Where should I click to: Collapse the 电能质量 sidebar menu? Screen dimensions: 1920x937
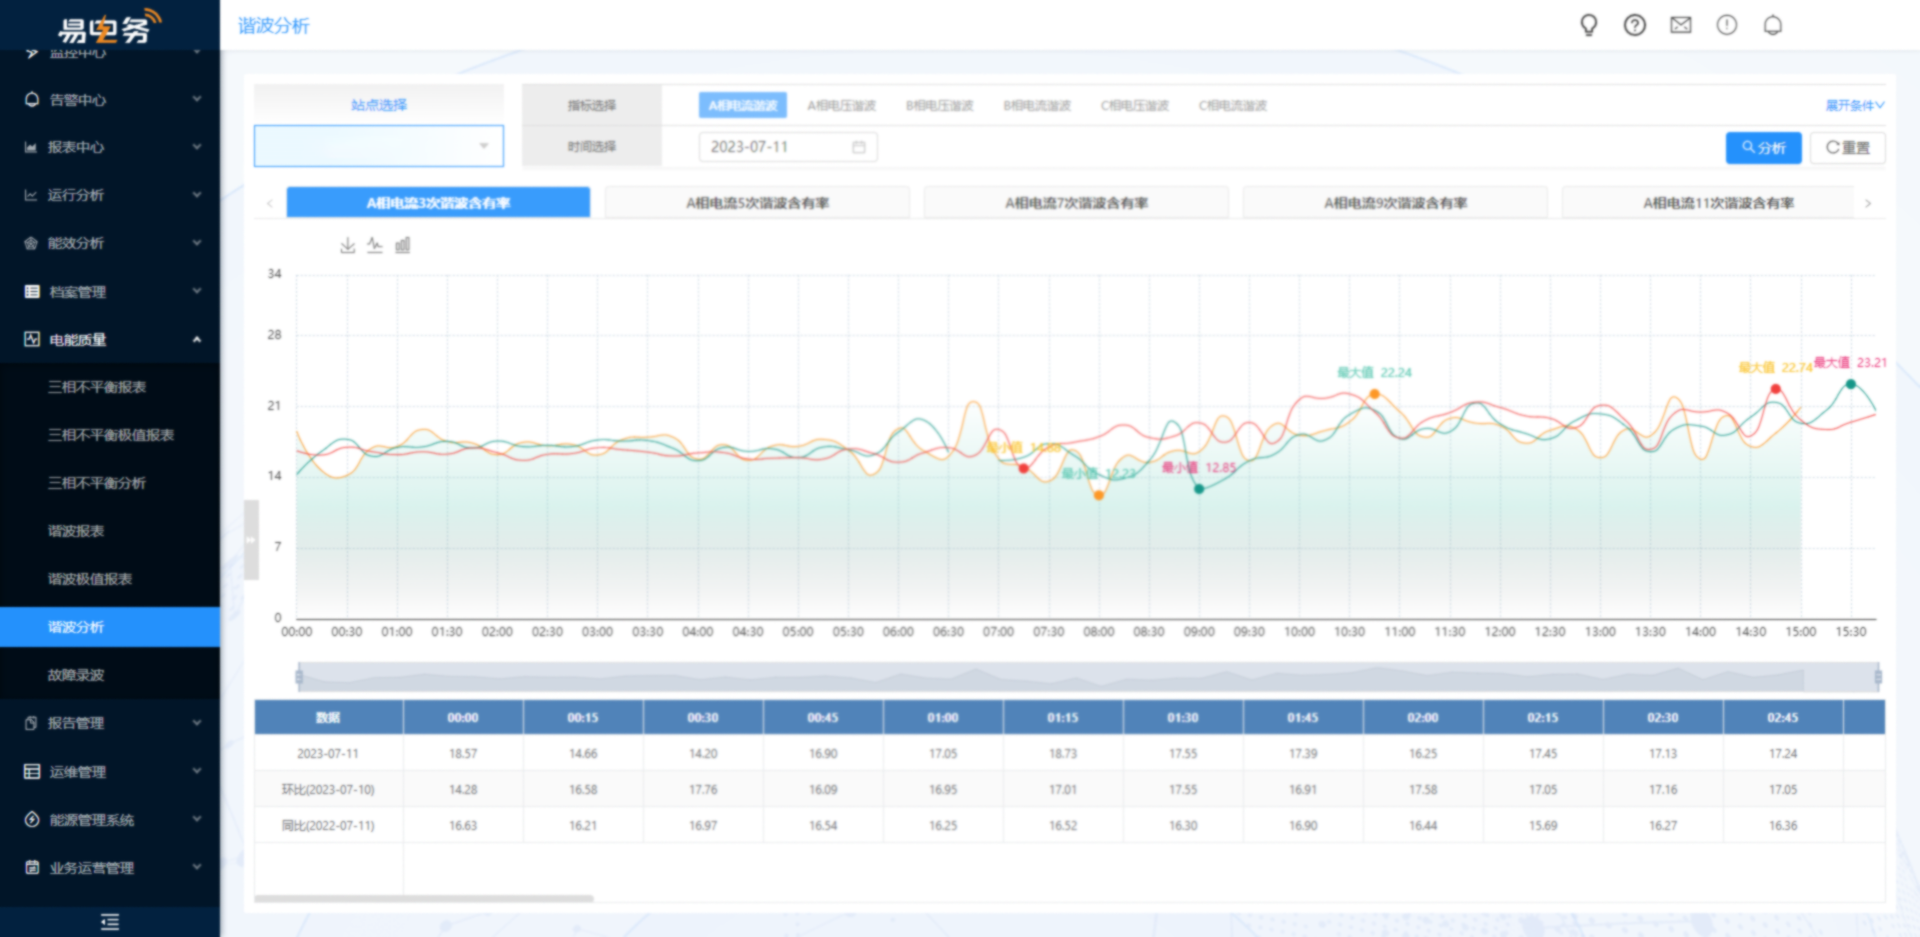(x=110, y=339)
